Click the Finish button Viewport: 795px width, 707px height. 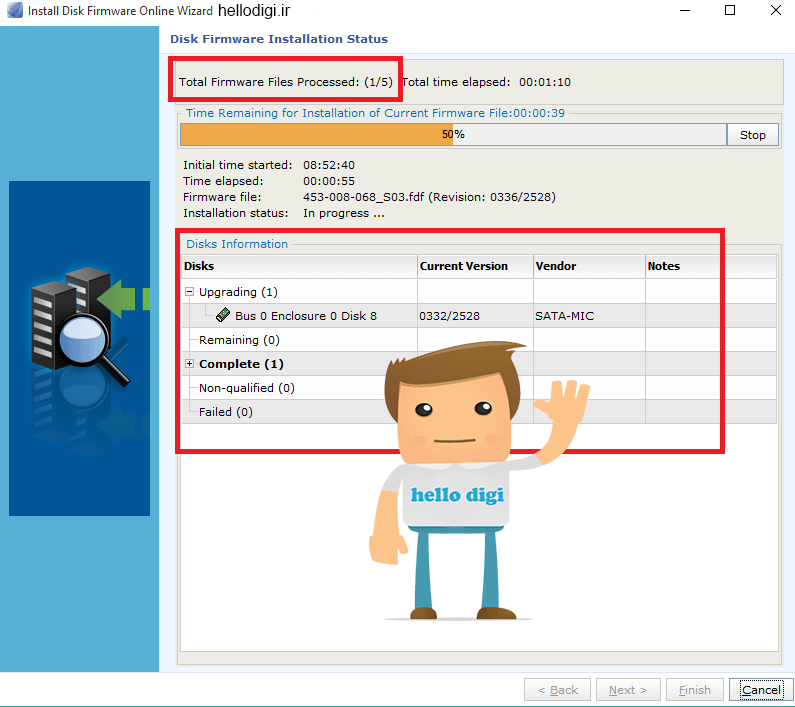[695, 690]
